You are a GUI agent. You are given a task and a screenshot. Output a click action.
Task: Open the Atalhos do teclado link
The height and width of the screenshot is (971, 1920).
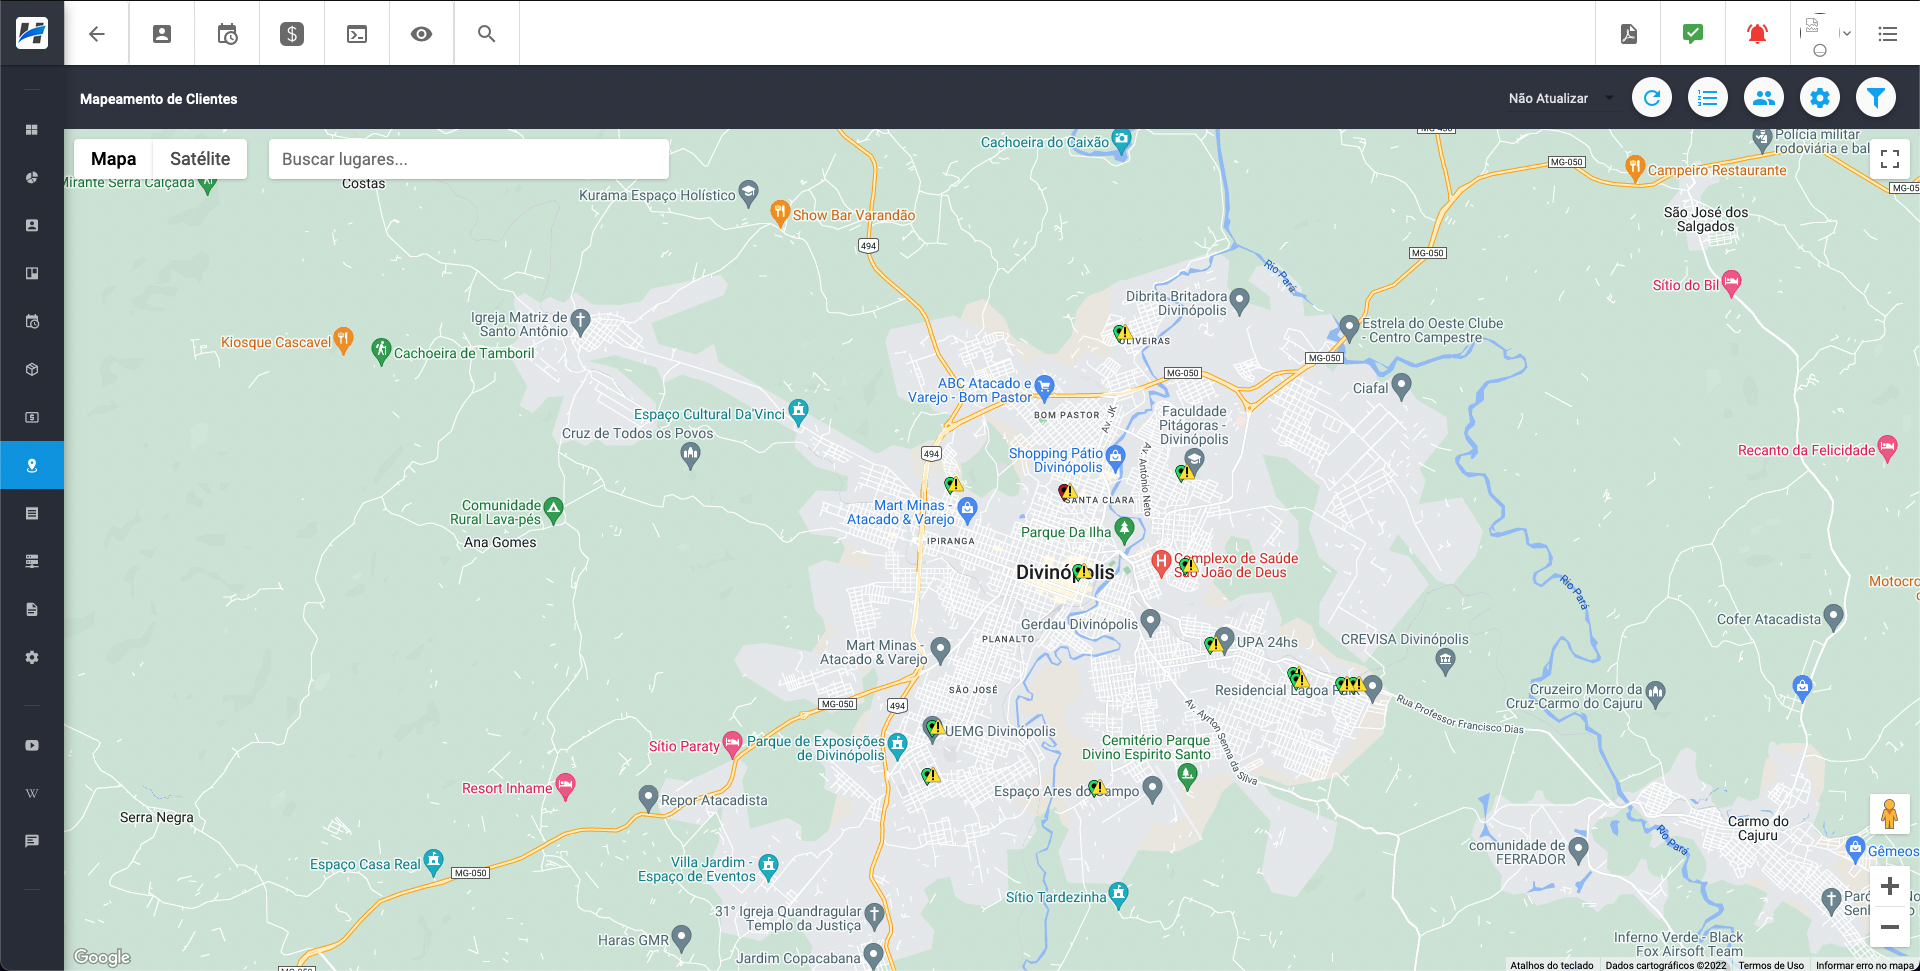click(1552, 965)
